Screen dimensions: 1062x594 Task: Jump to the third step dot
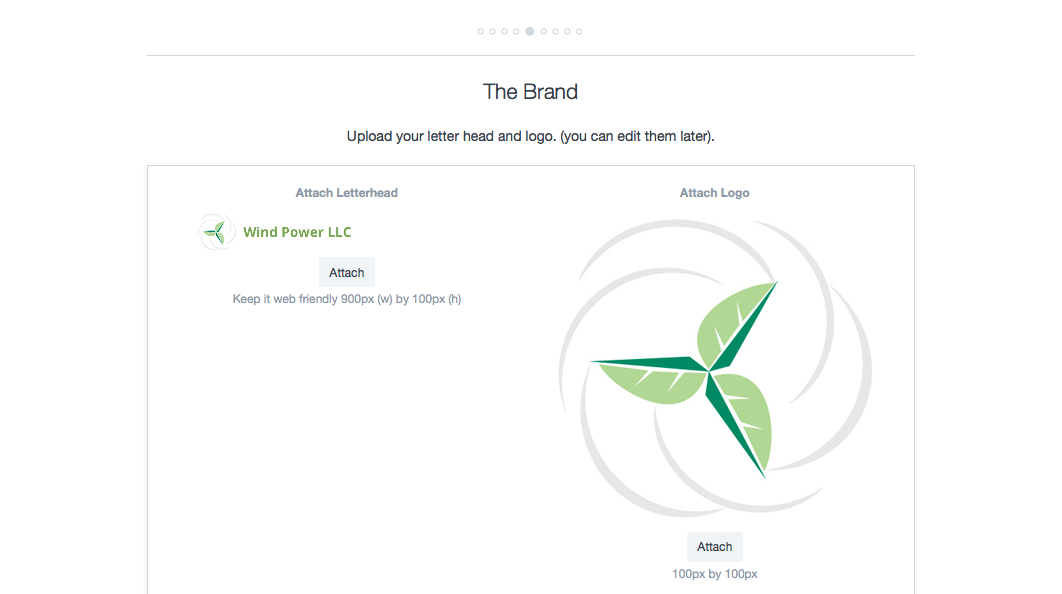point(505,32)
